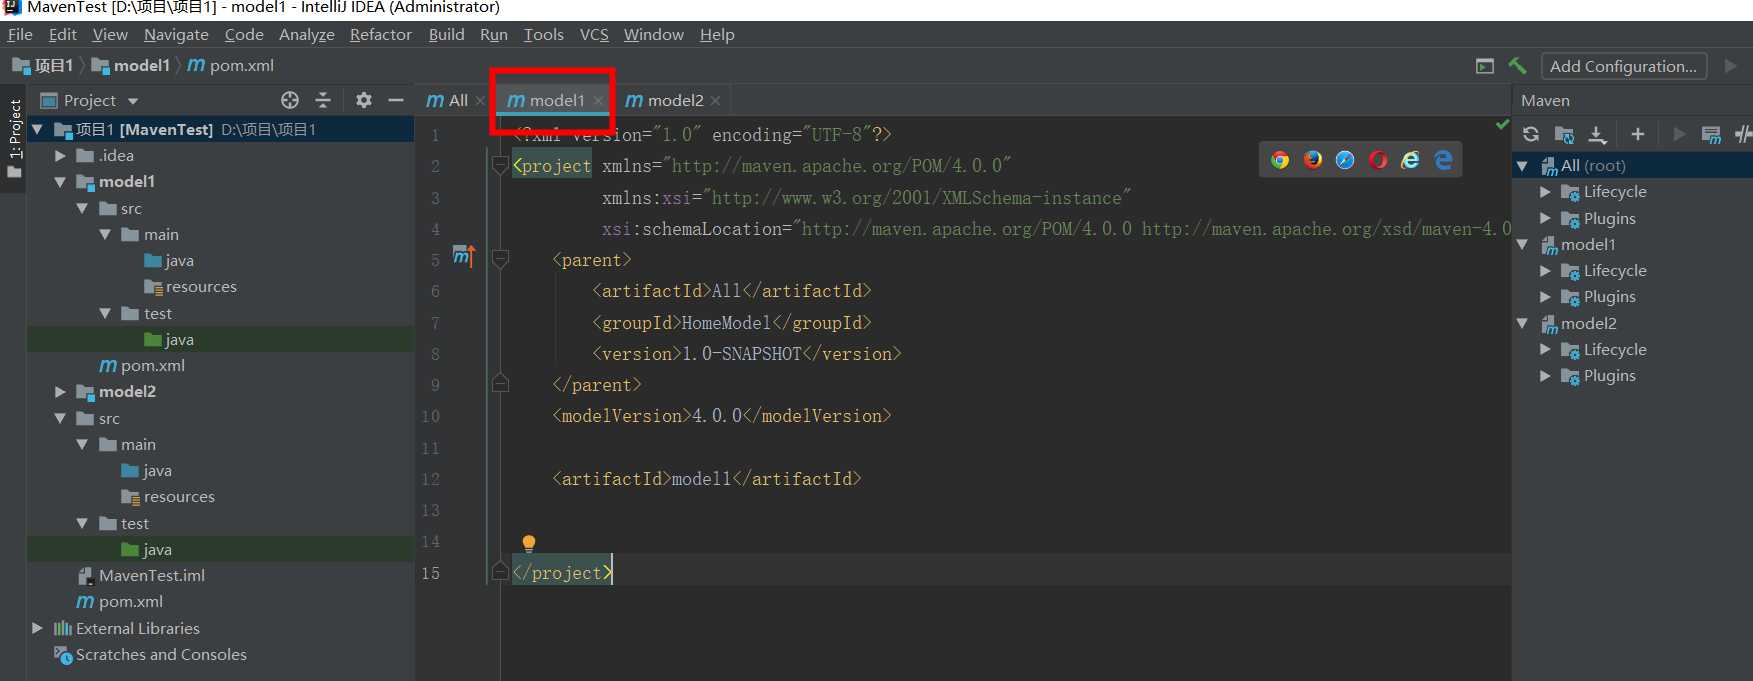Close the model2 editor tab
Viewport: 1753px width, 681px height.
click(x=715, y=101)
